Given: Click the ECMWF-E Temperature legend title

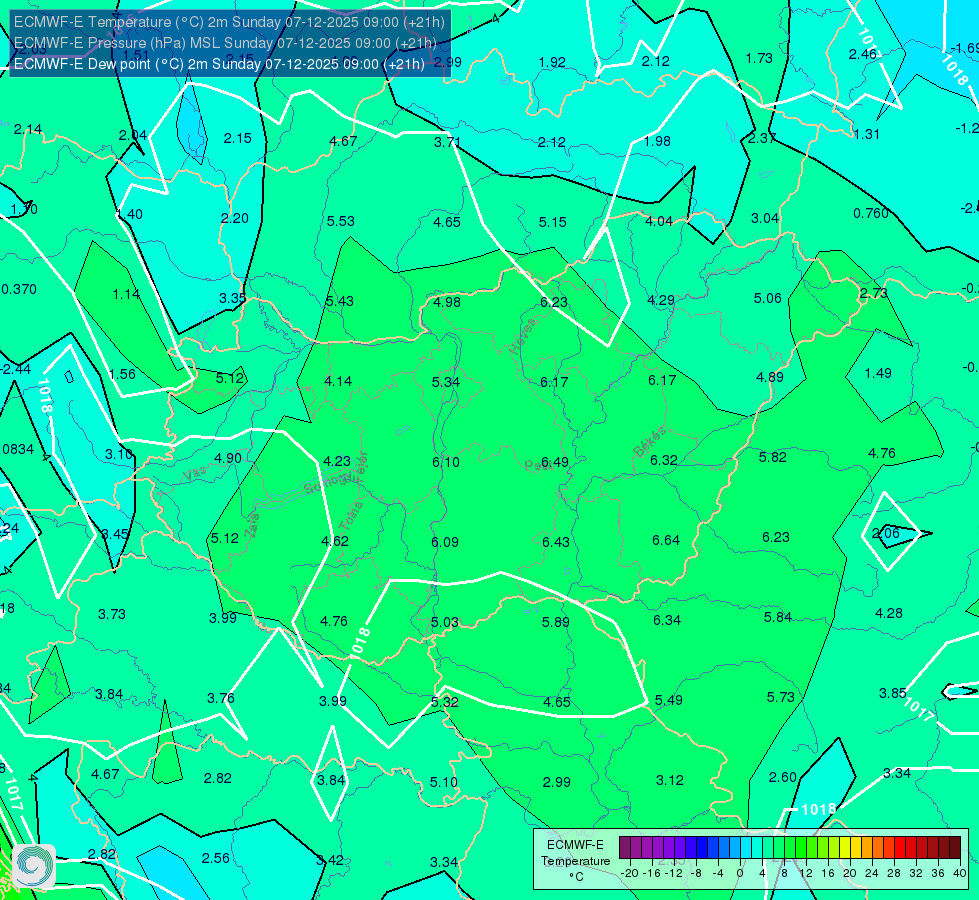Looking at the screenshot, I should click(575, 853).
